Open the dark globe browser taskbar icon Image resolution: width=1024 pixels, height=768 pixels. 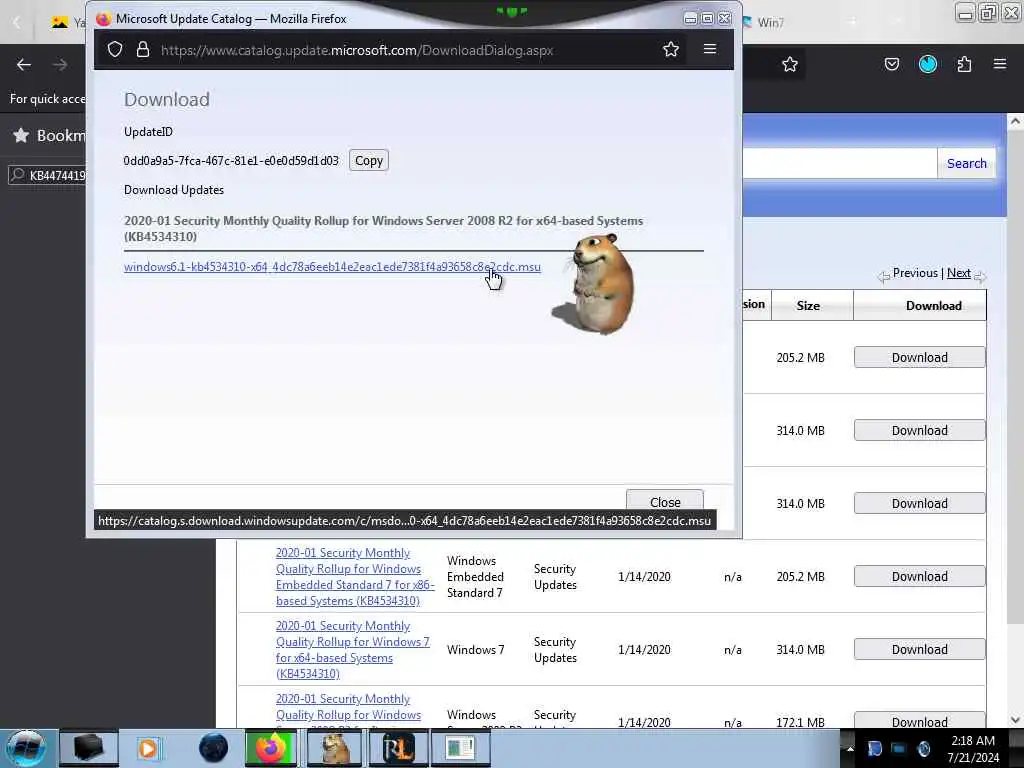213,748
